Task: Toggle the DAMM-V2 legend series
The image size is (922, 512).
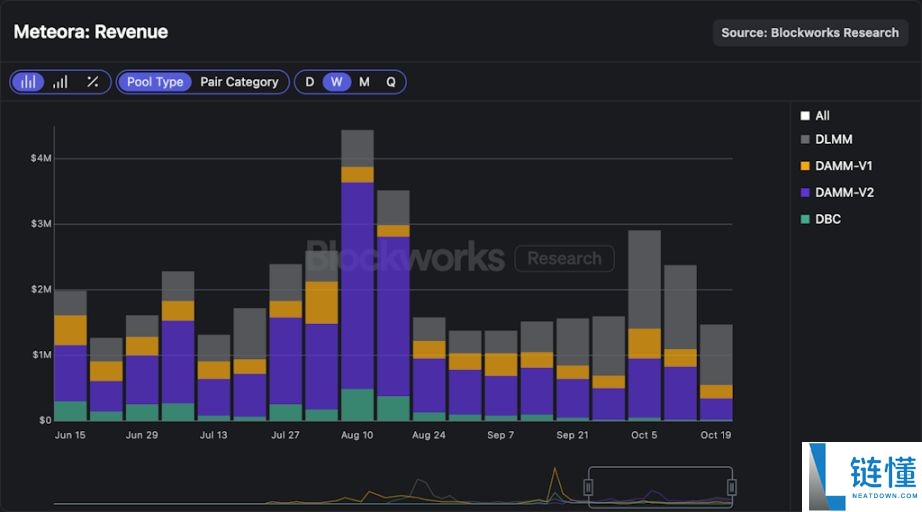Action: [837, 192]
